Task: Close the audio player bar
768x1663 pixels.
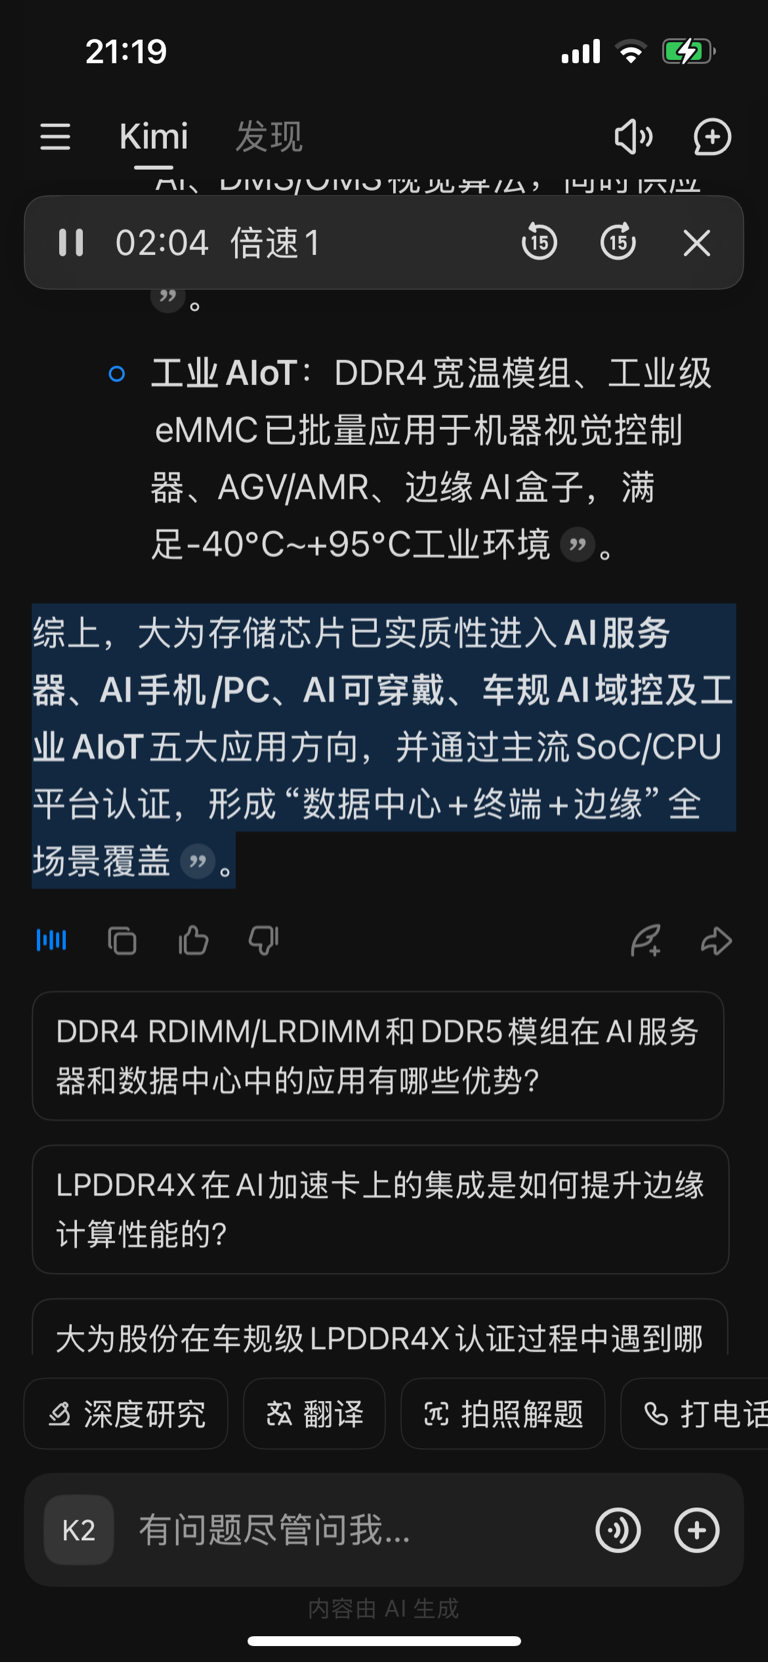Action: click(697, 243)
